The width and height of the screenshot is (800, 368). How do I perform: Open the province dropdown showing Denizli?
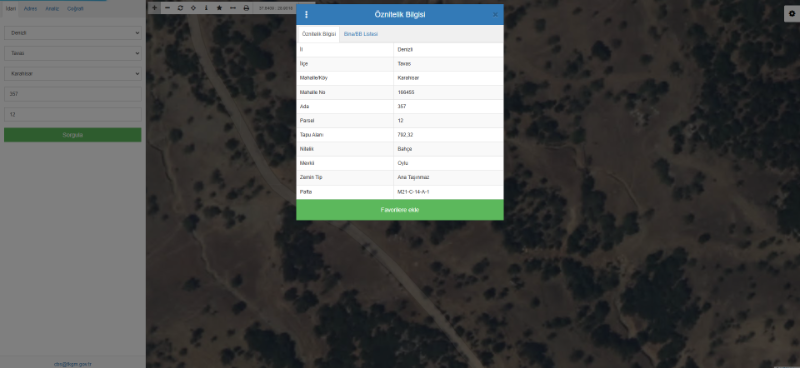72,33
